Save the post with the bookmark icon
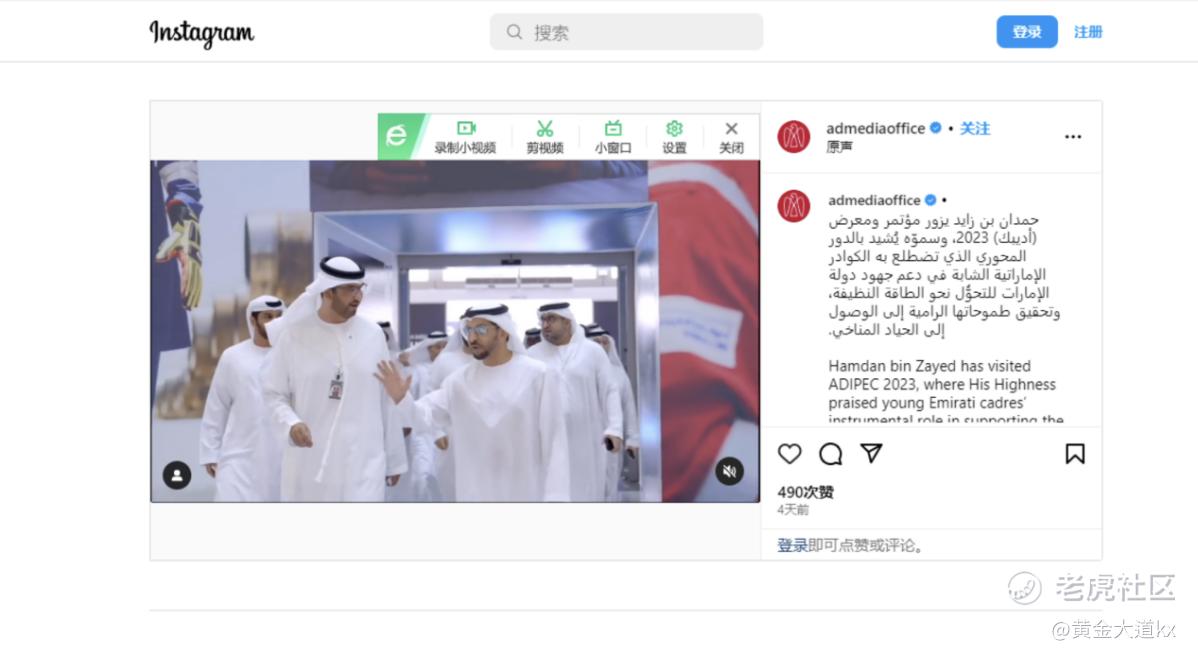This screenshot has width=1198, height=656. point(1074,454)
